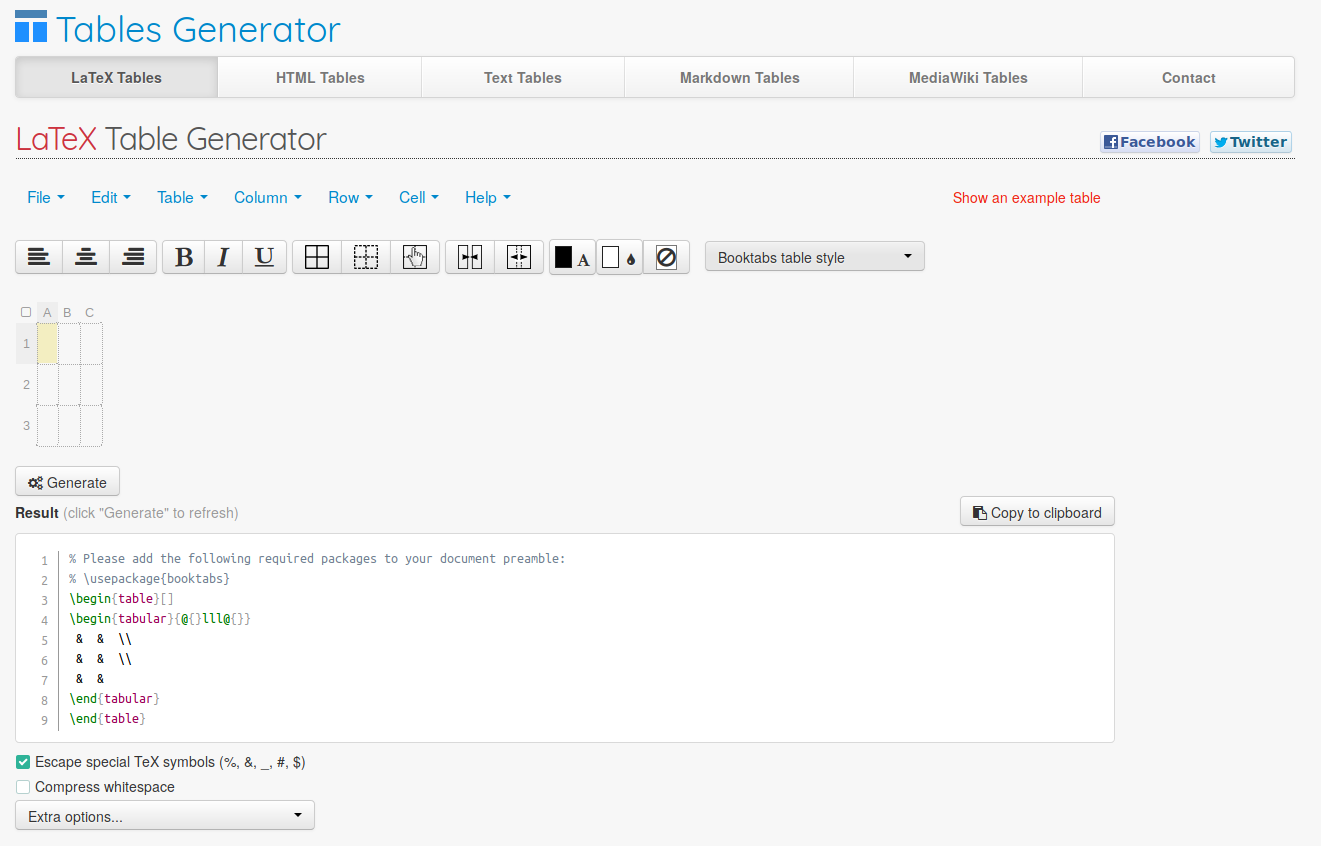This screenshot has width=1321, height=846.
Task: Center-align text with the toolbar icon
Action: coord(86,257)
